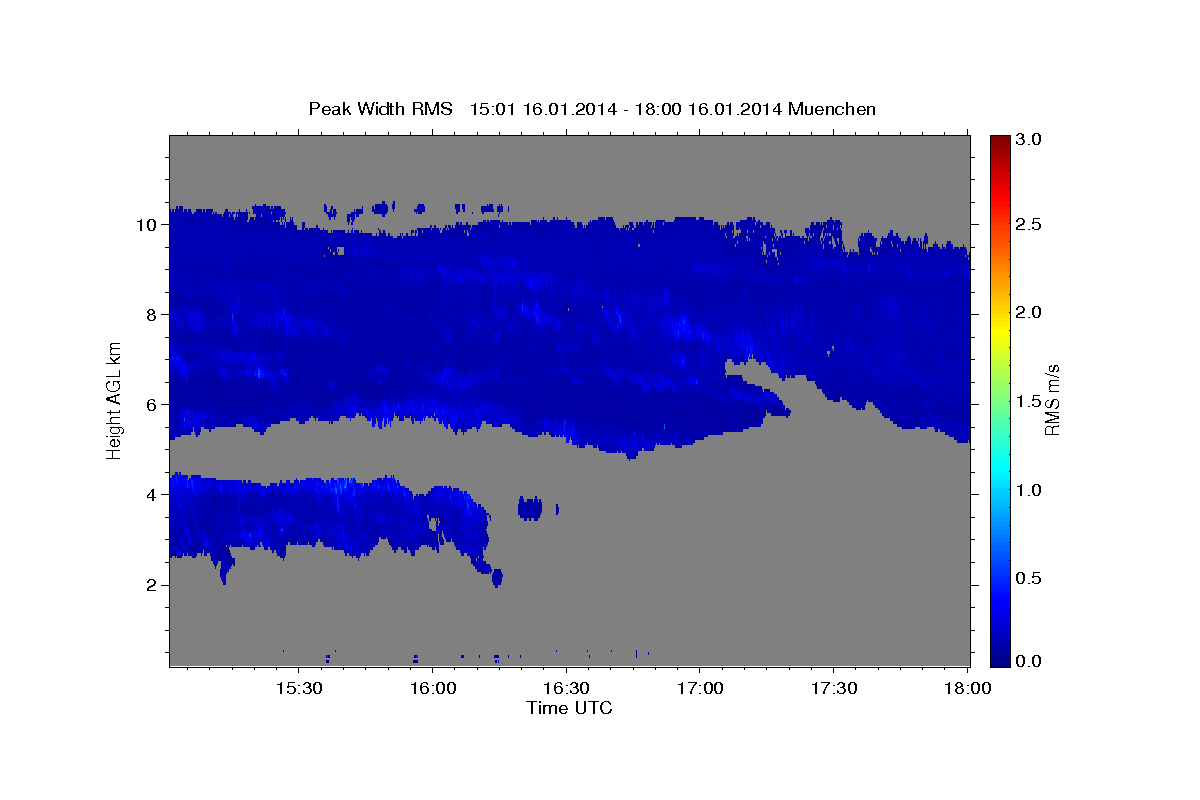Image resolution: width=1200 pixels, height=800 pixels.
Task: Click the 'Height AGL km' axis title
Action: [x=115, y=400]
